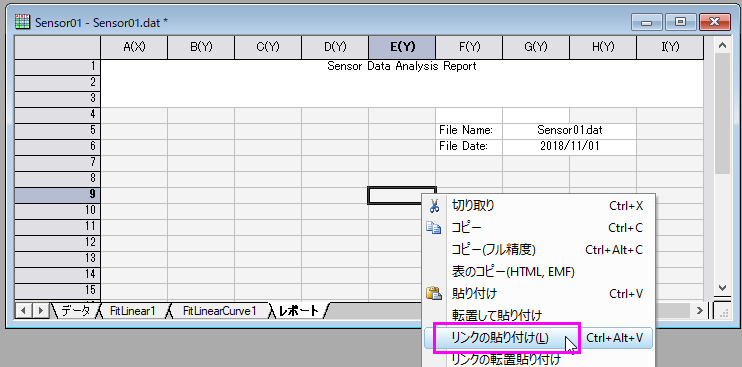Click the clipboard icon beside 貼り付け
This screenshot has height=367, width=742.
pos(434,293)
